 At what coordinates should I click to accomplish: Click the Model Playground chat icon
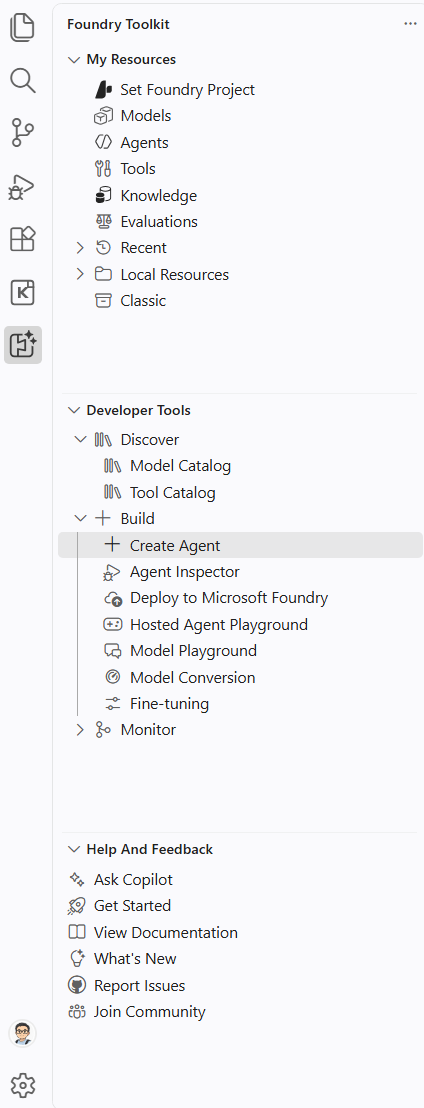113,651
